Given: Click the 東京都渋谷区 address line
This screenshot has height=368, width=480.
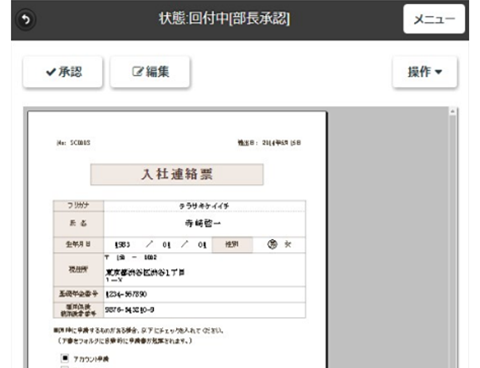Looking at the screenshot, I should 145,272.
